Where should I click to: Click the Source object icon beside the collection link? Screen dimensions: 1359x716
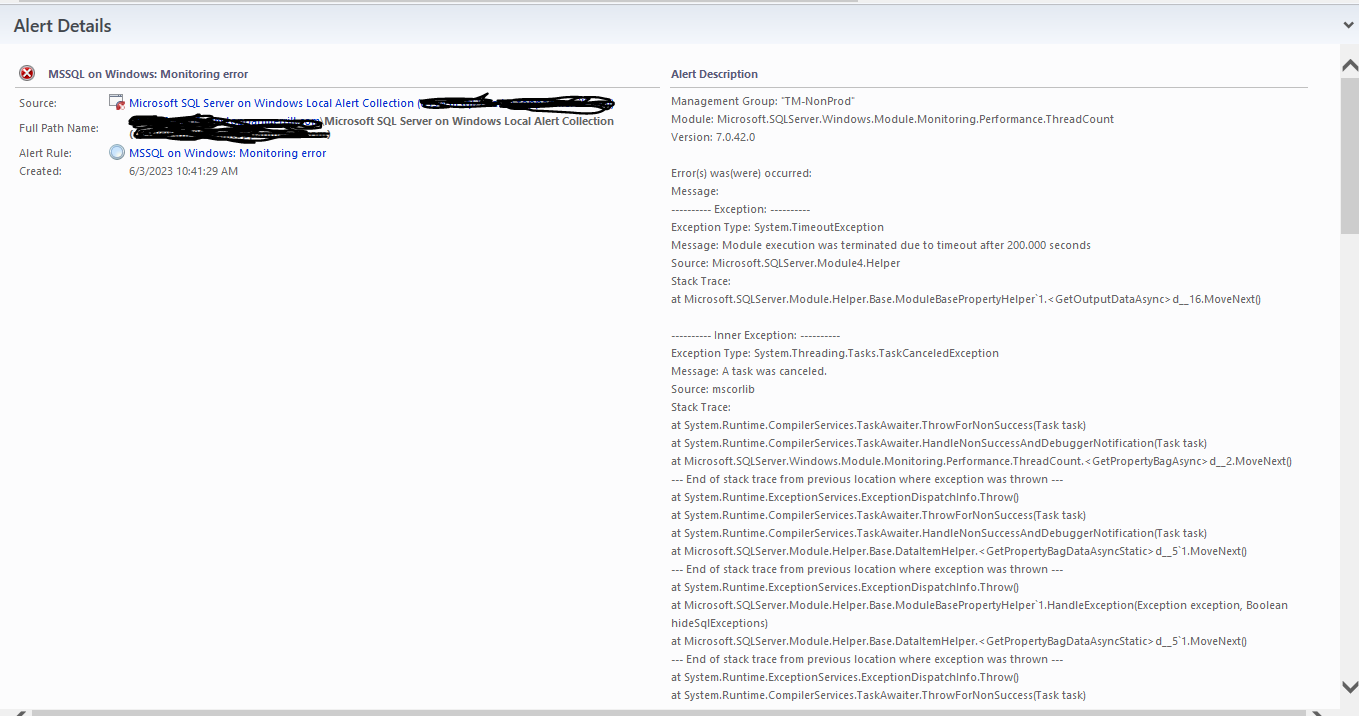click(x=117, y=102)
